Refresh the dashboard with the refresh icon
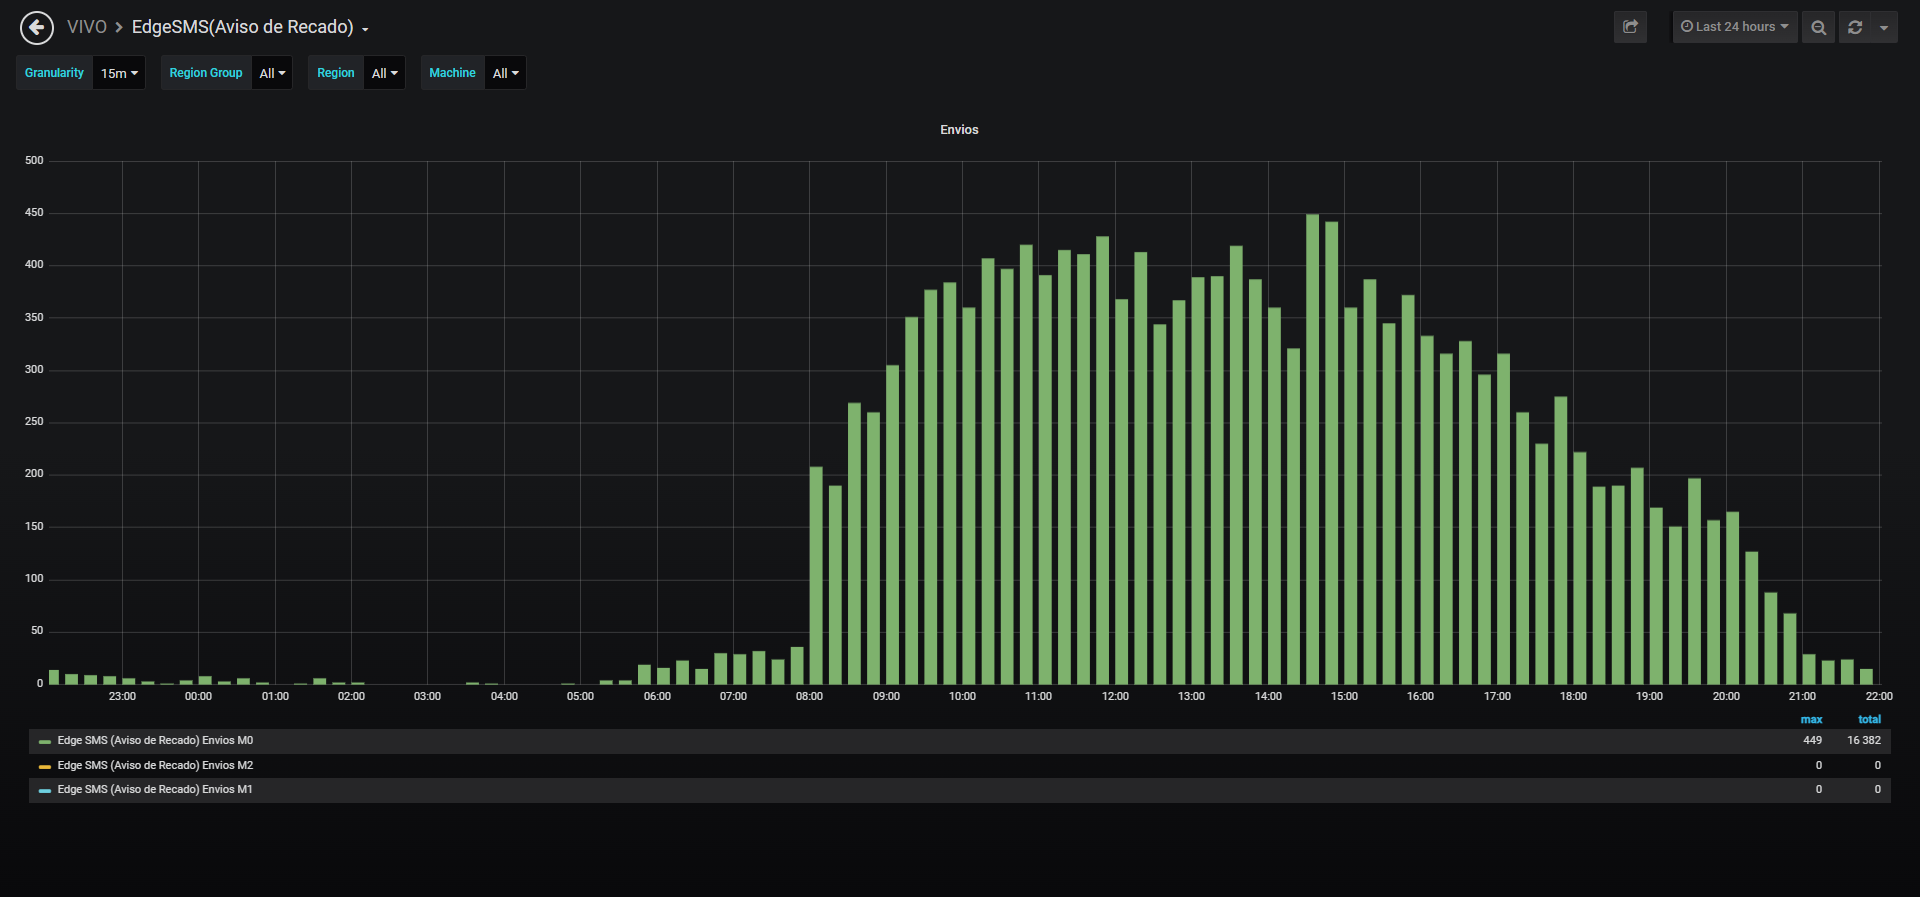 [1855, 27]
